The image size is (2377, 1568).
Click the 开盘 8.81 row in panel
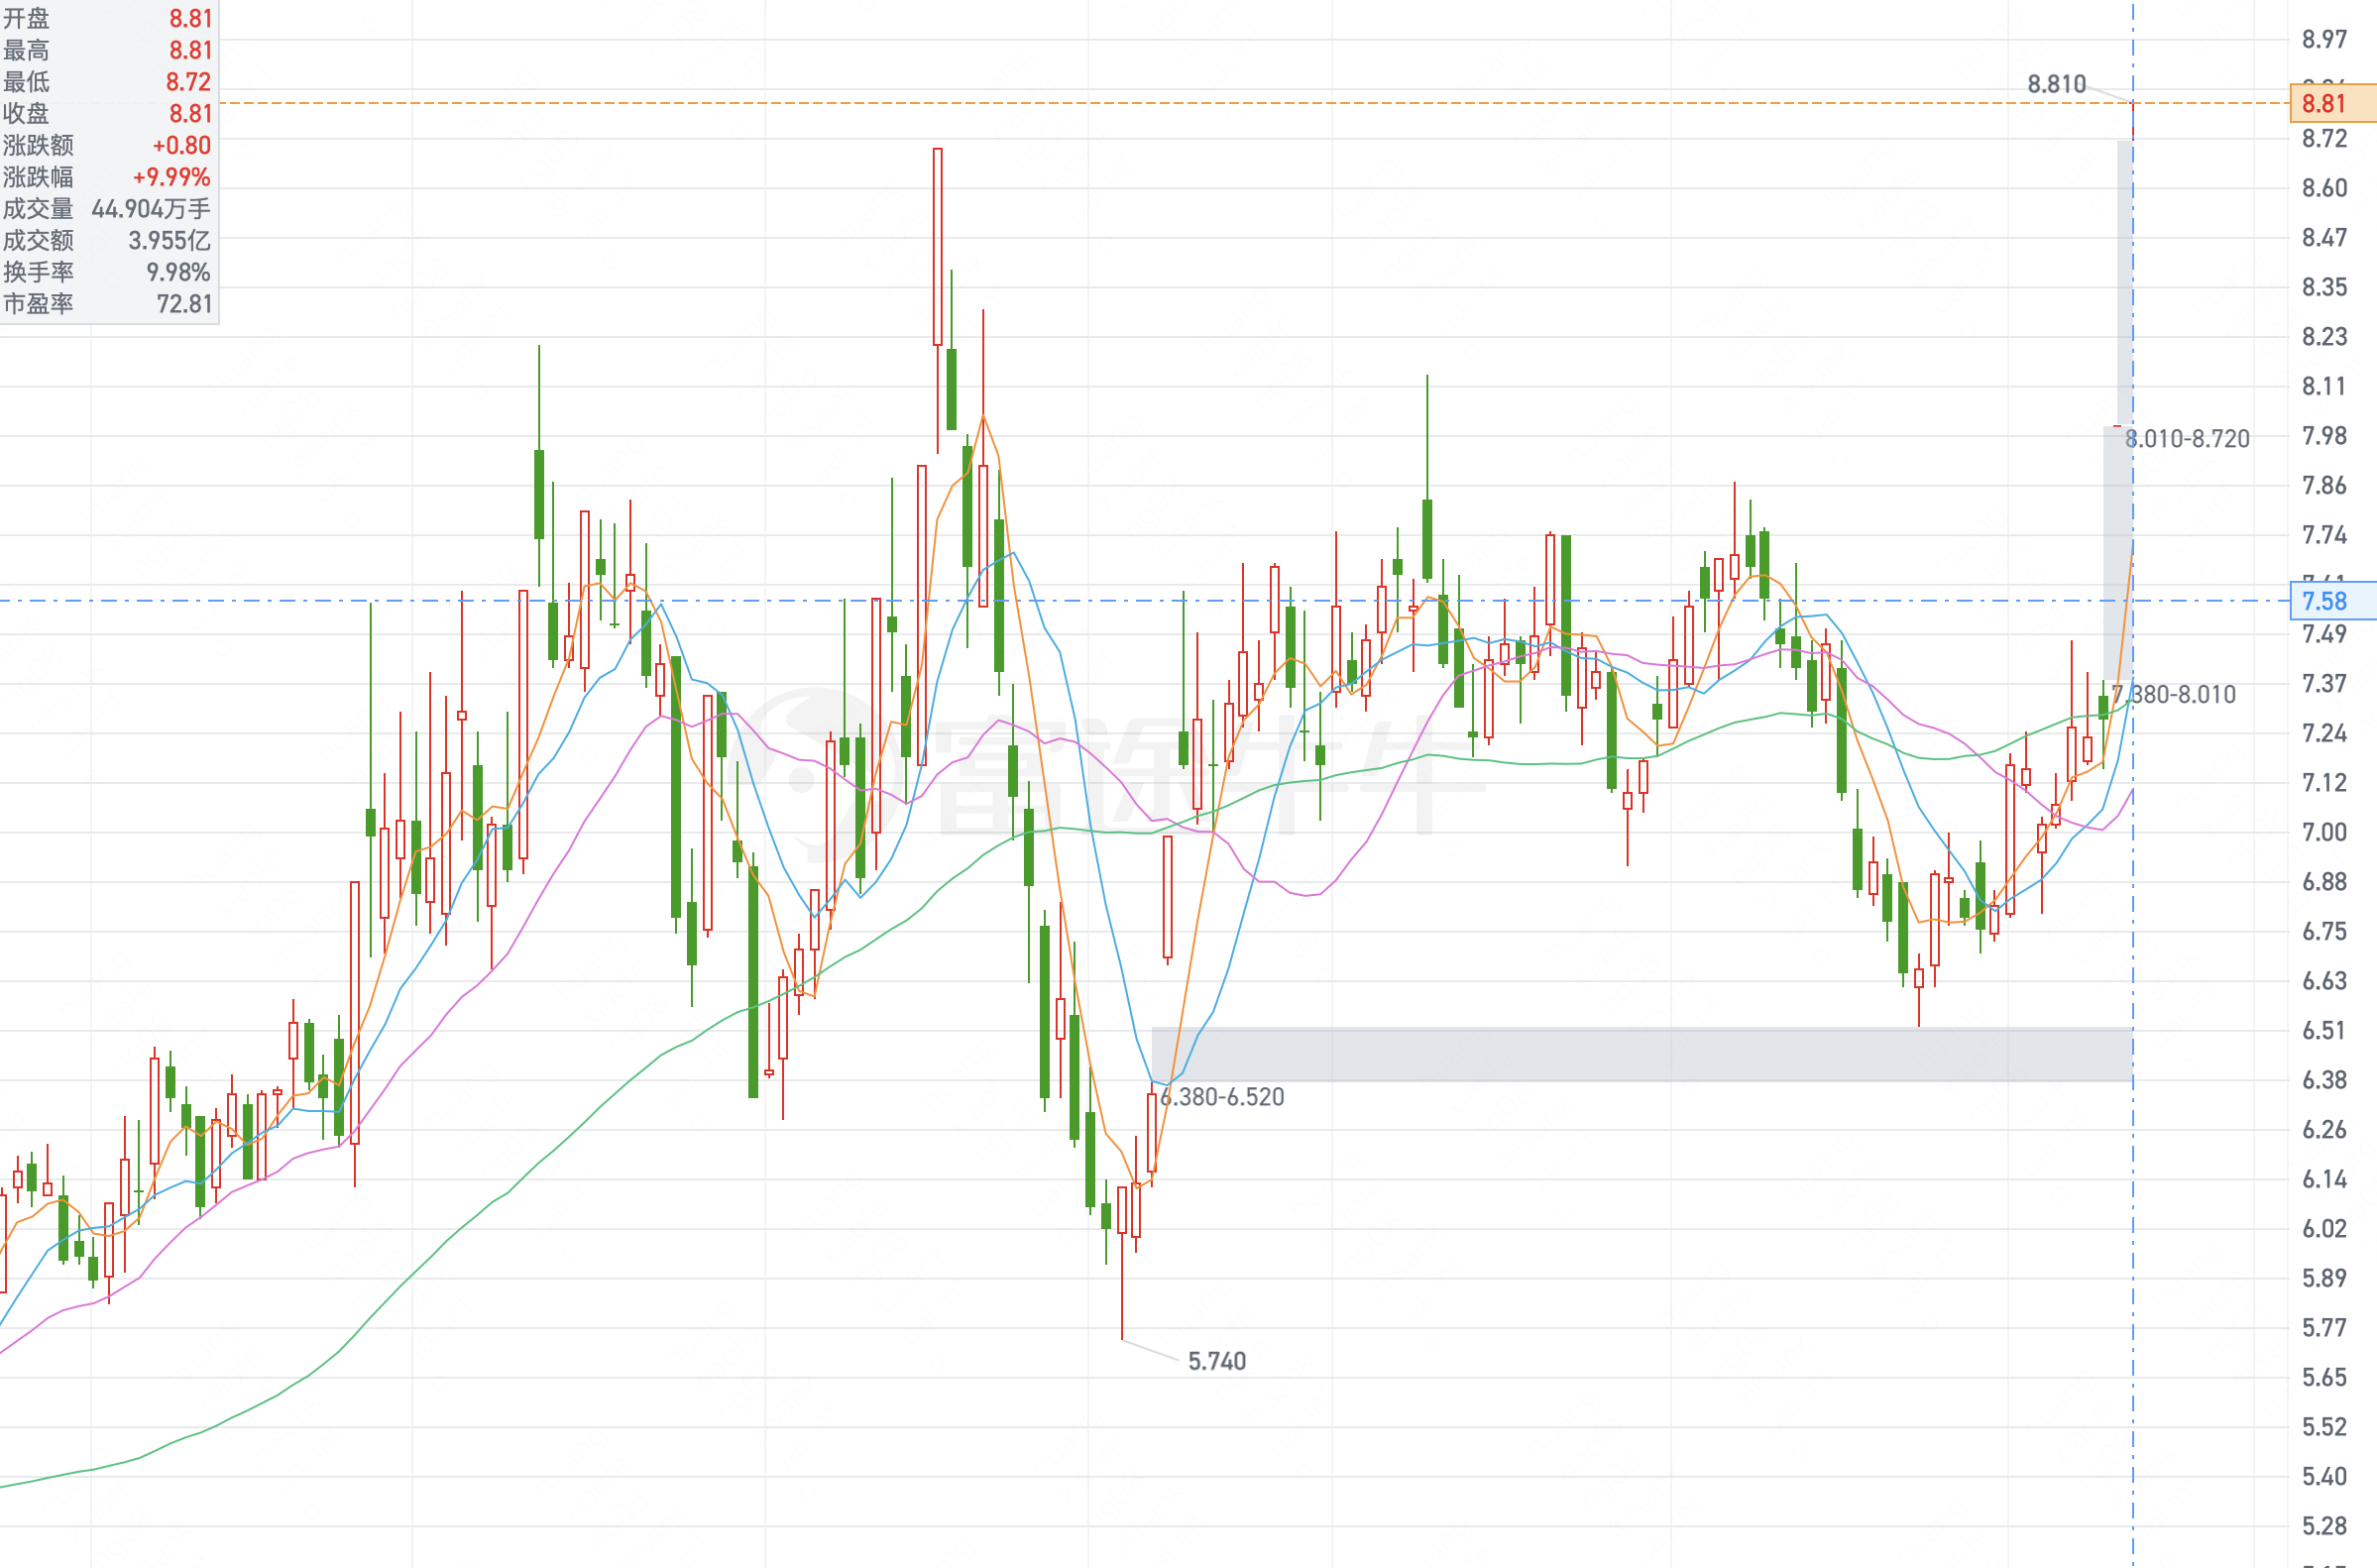coord(107,18)
